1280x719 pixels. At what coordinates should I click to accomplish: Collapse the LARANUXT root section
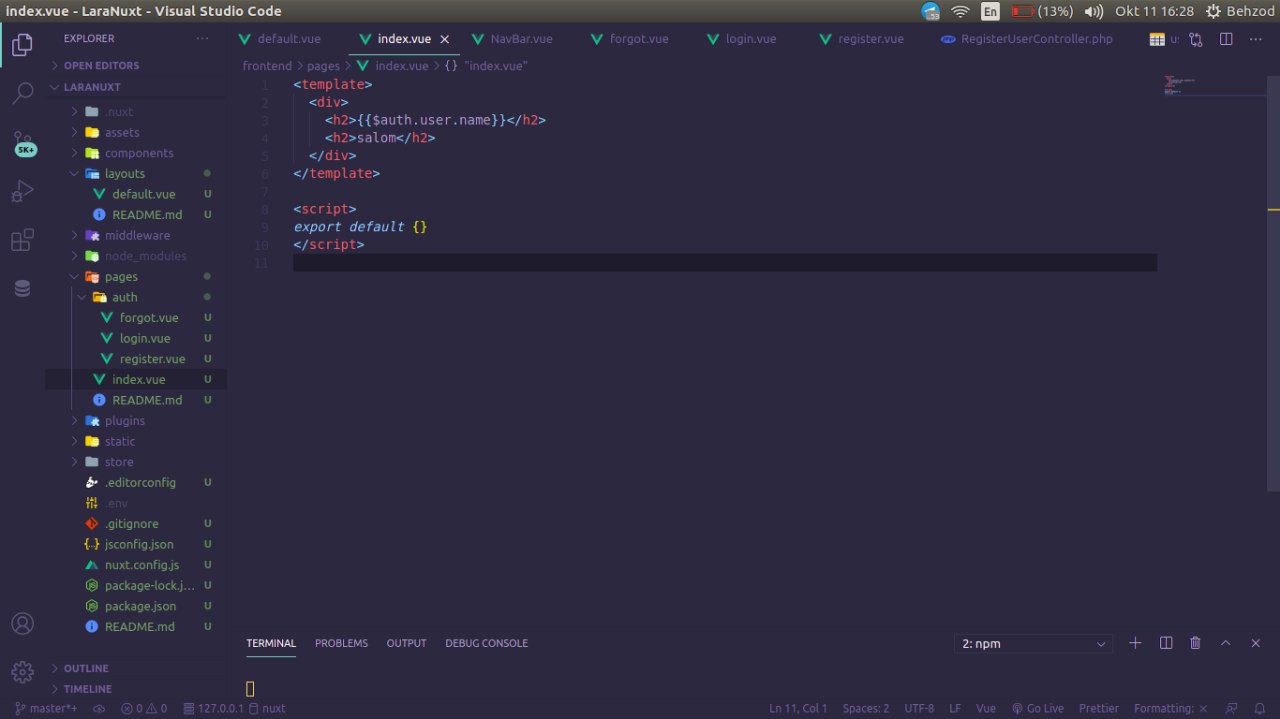135,87
